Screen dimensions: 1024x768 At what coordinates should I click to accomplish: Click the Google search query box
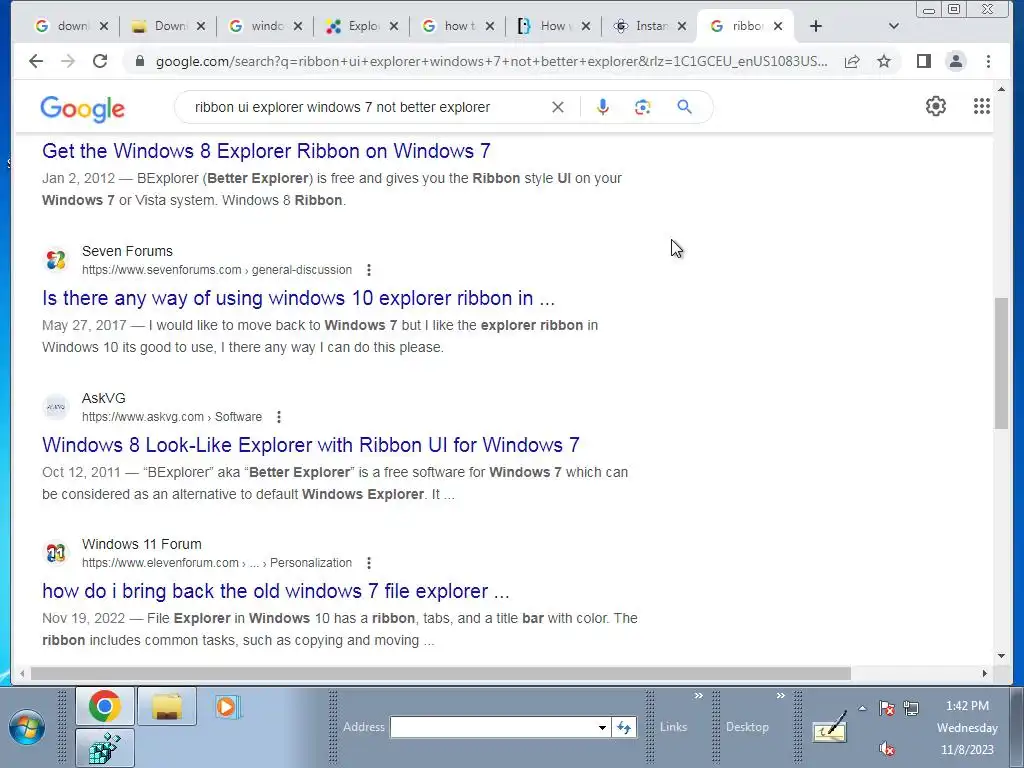click(x=367, y=107)
